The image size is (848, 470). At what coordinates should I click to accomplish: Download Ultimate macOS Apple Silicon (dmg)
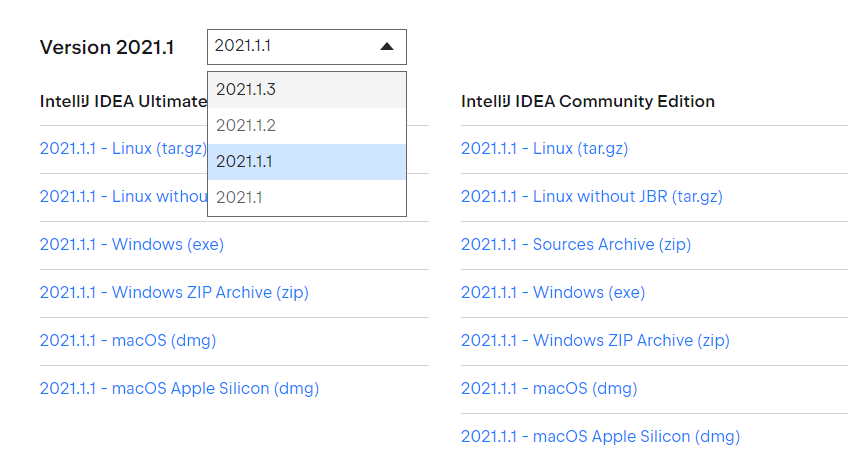[x=179, y=388]
